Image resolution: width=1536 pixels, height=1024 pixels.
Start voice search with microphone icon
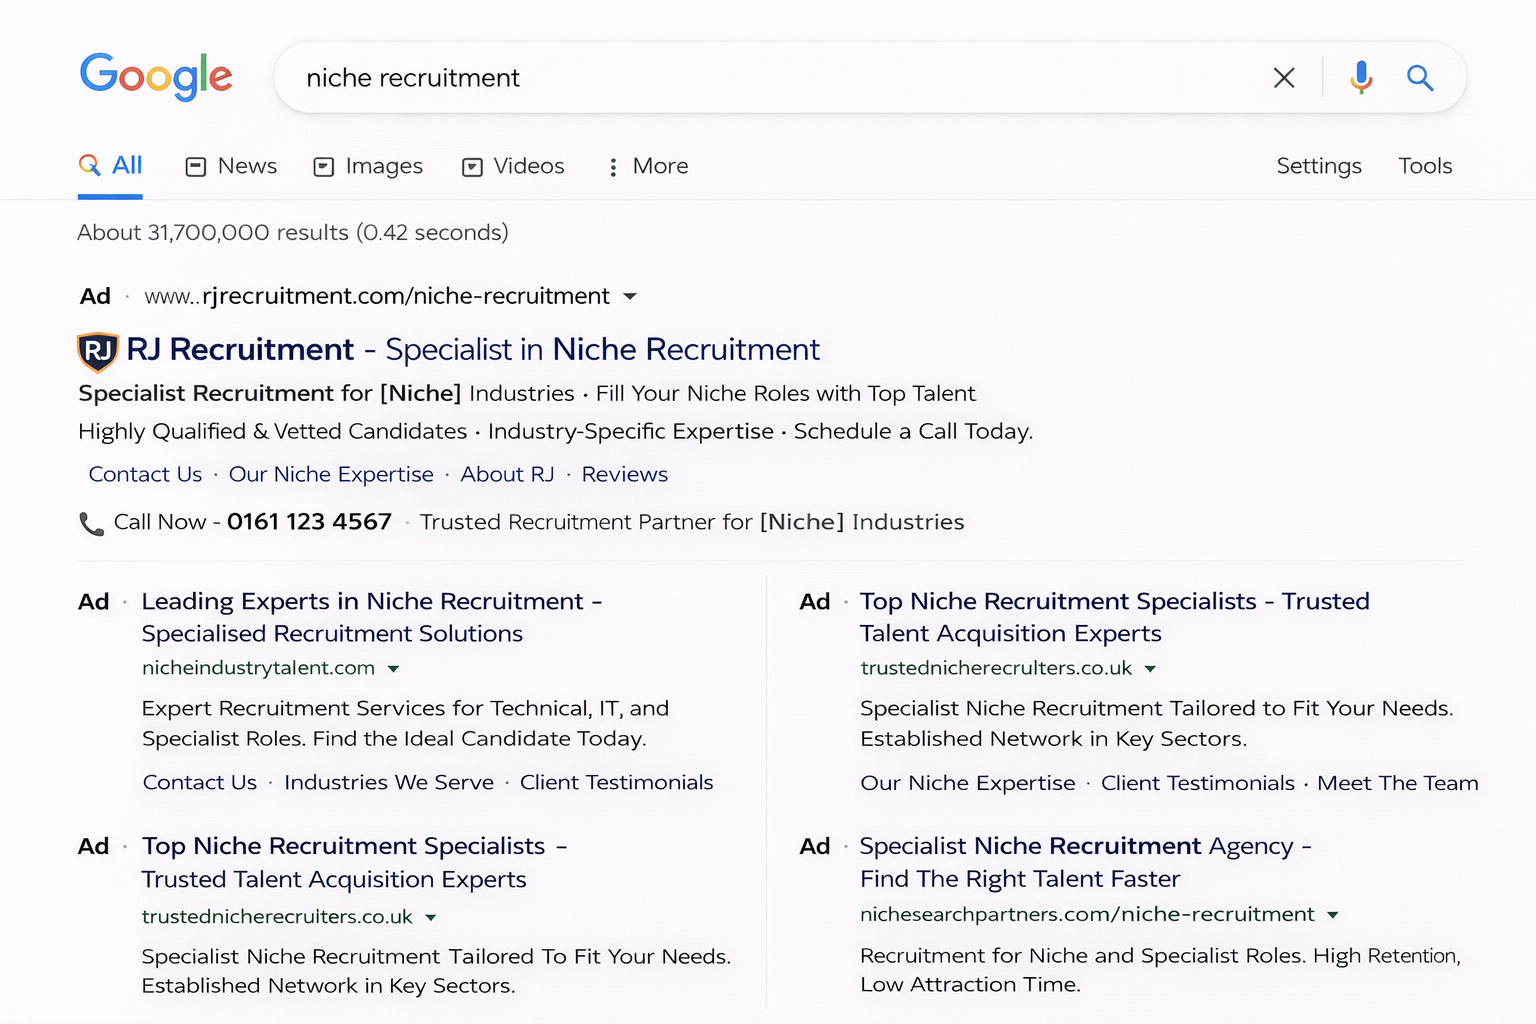(x=1361, y=78)
